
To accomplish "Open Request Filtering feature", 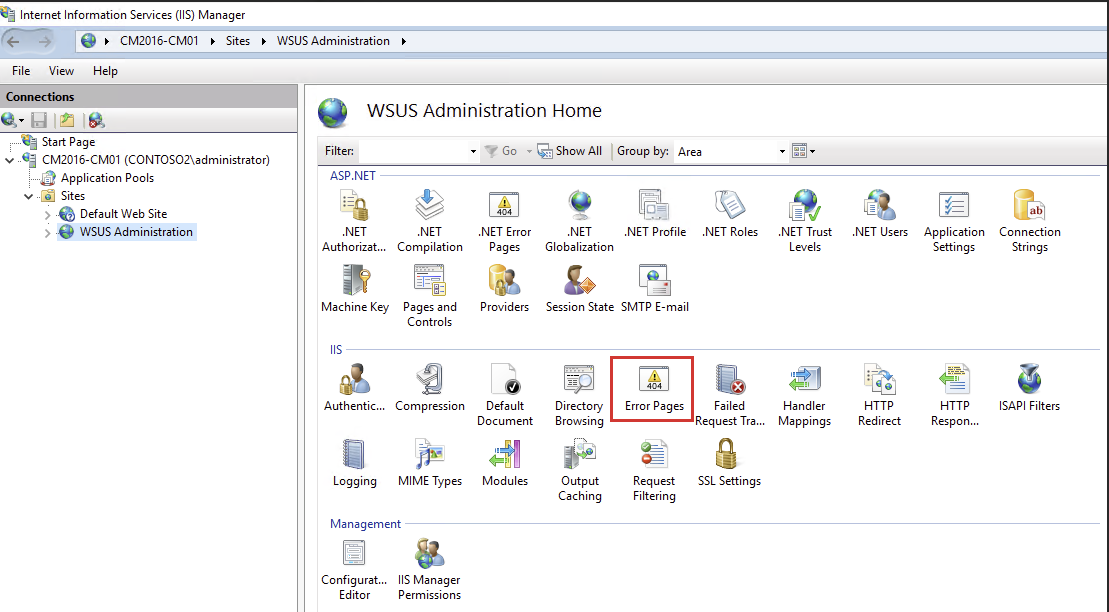I will point(654,470).
